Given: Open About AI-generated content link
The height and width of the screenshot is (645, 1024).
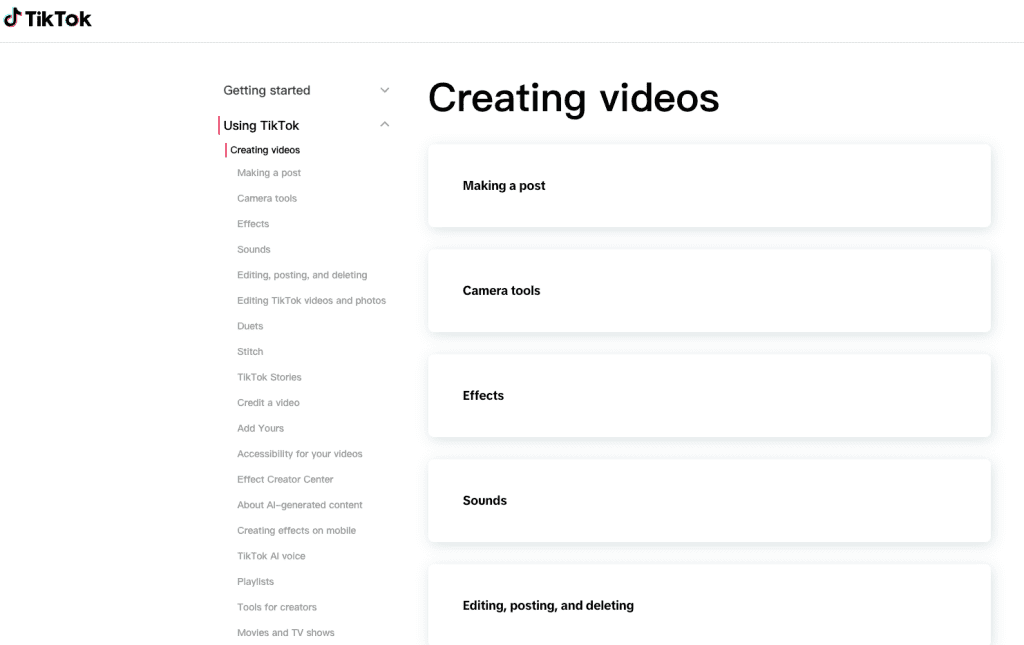Looking at the screenshot, I should tap(300, 505).
